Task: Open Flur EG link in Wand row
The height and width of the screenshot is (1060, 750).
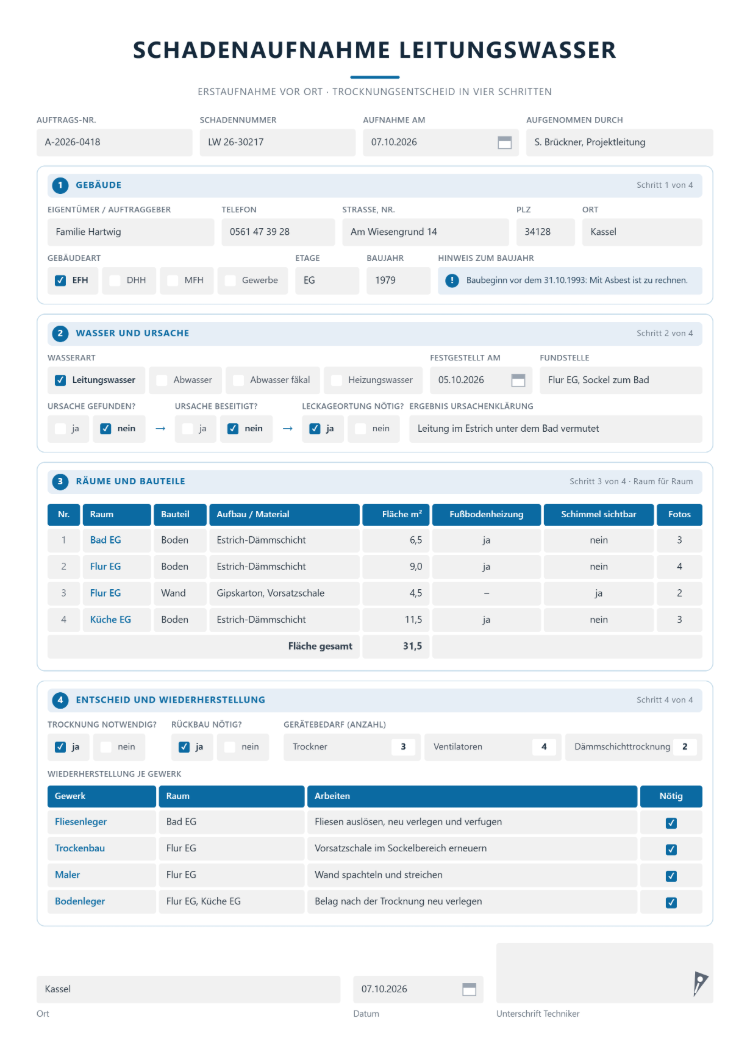Action: tap(106, 593)
